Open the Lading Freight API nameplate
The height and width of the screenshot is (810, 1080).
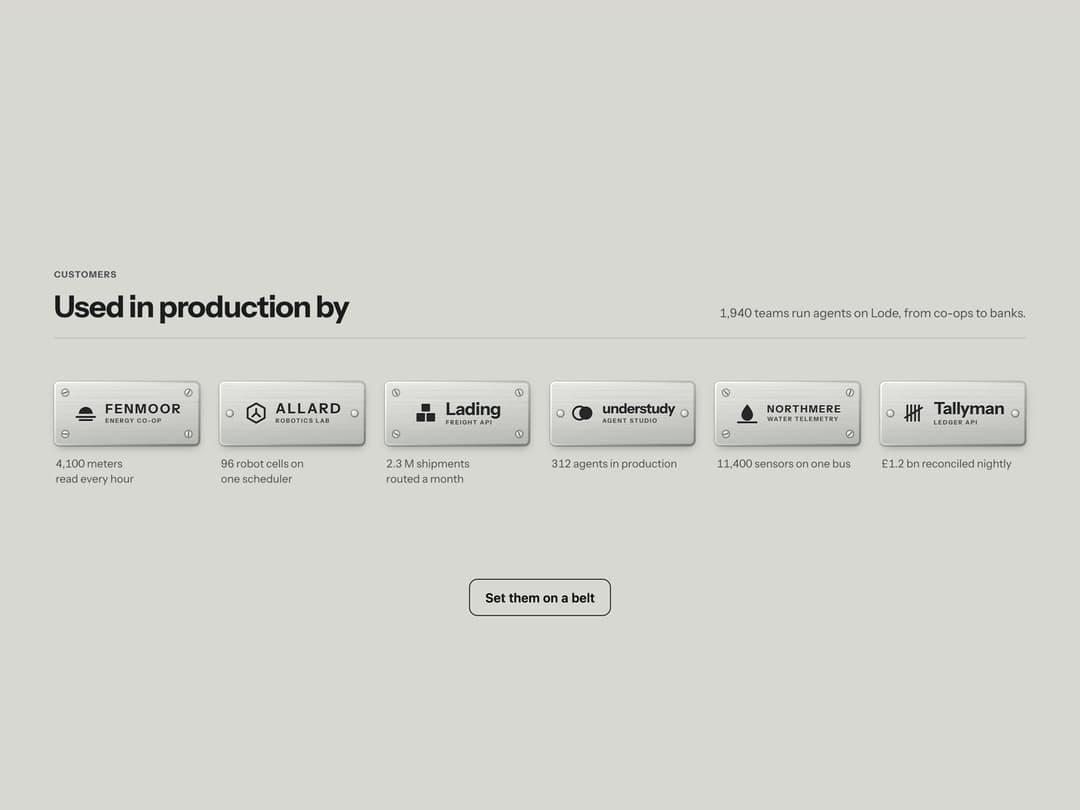coord(457,413)
